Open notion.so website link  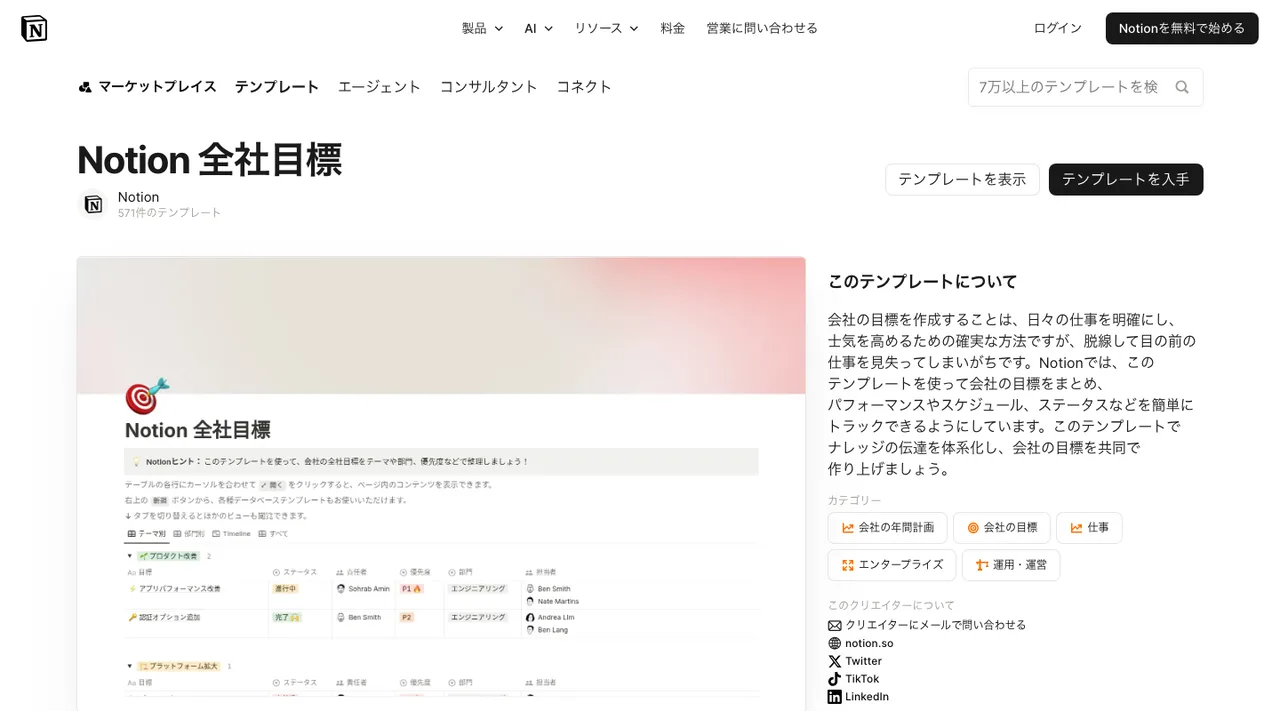(869, 643)
